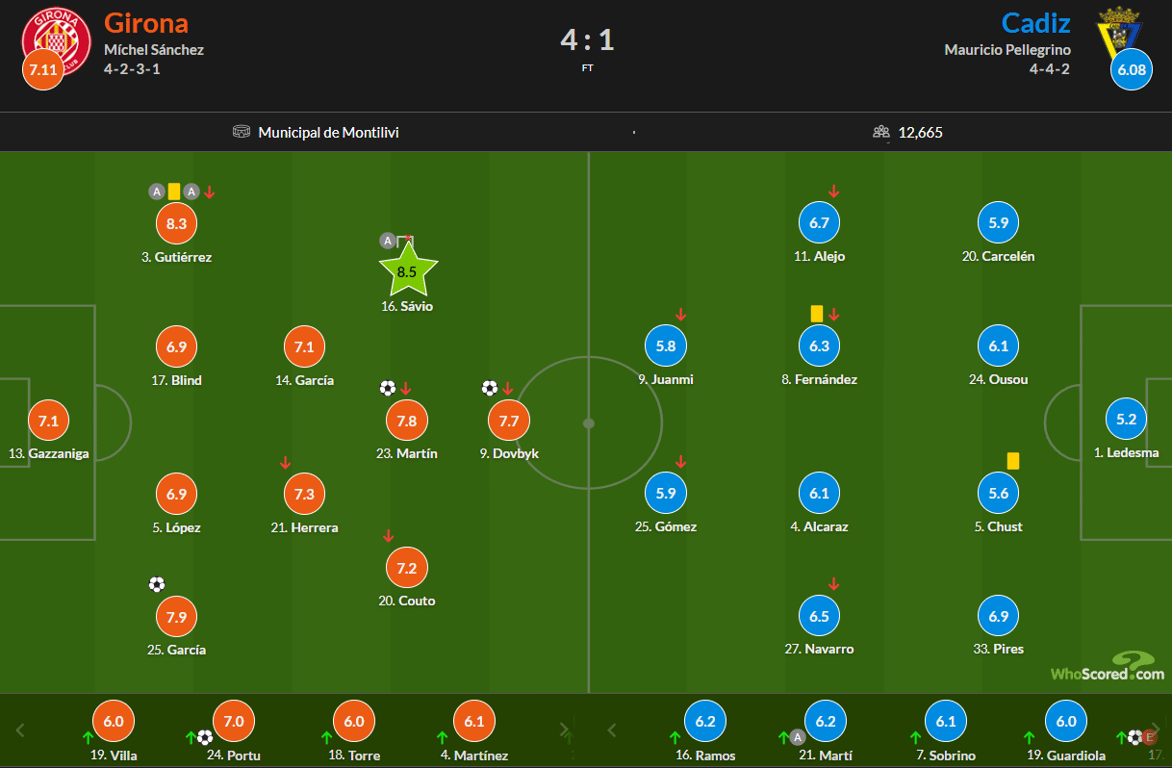Click the goal ball icon above Dovbyk
Image resolution: width=1172 pixels, height=768 pixels.
489,388
